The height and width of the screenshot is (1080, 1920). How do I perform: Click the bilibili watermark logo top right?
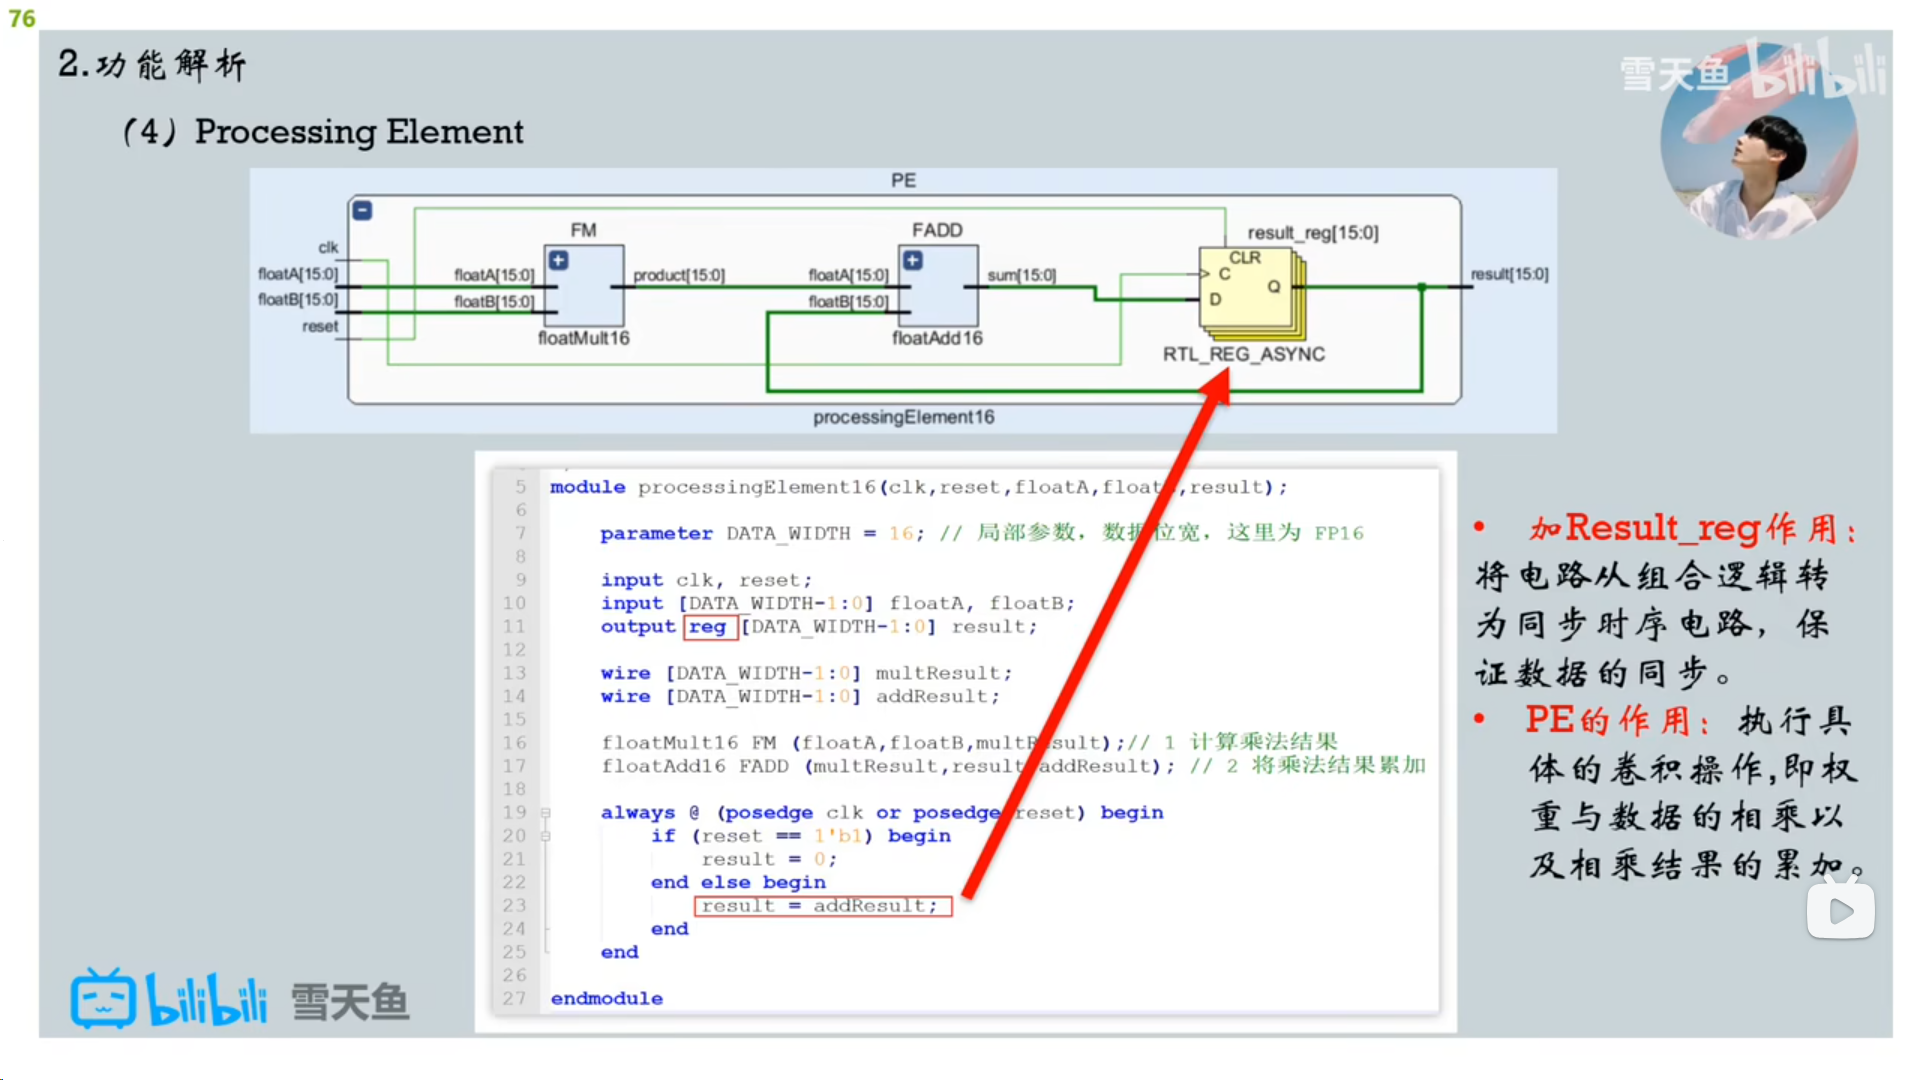tap(1817, 70)
